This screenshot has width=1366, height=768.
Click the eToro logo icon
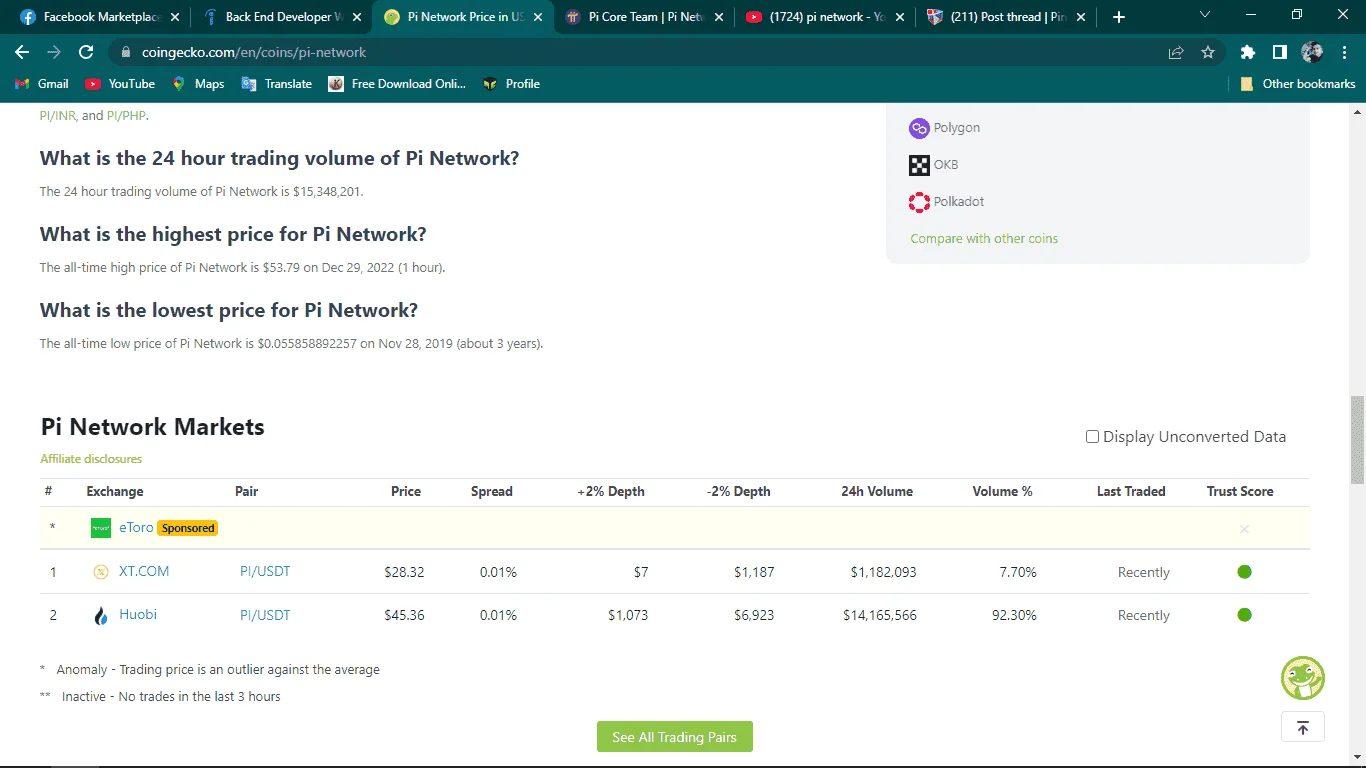(101, 528)
